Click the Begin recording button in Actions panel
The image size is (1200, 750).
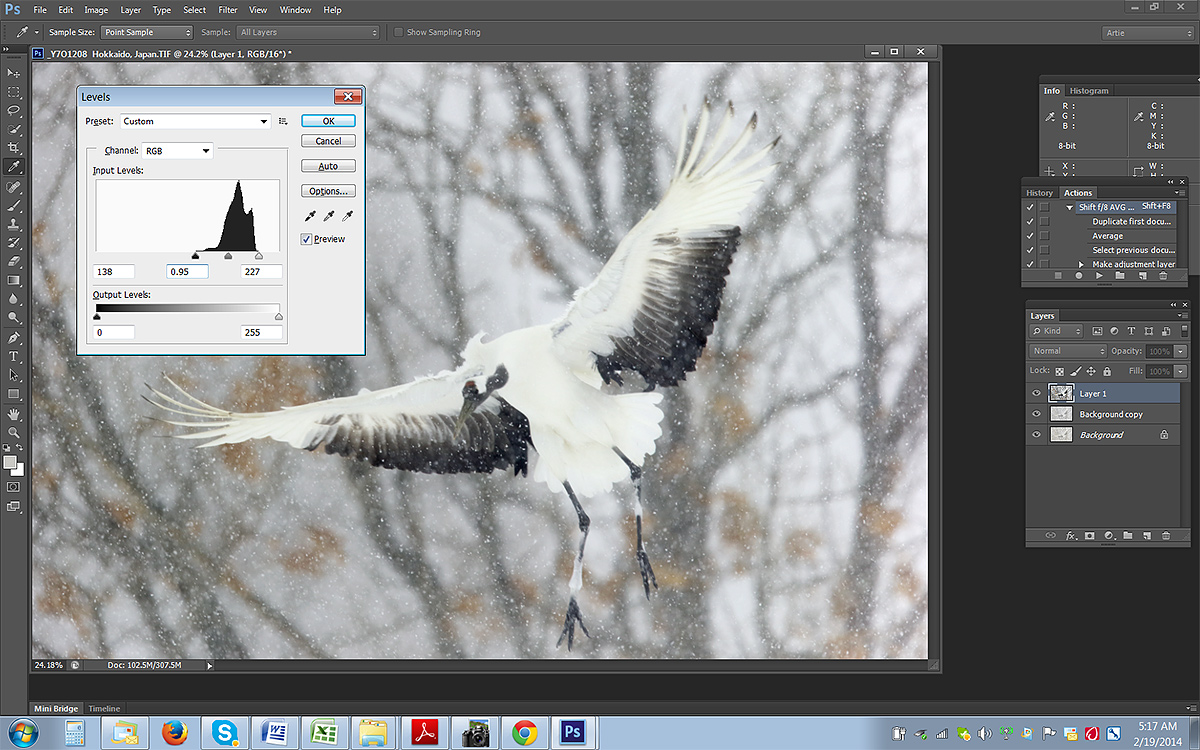(x=1079, y=275)
